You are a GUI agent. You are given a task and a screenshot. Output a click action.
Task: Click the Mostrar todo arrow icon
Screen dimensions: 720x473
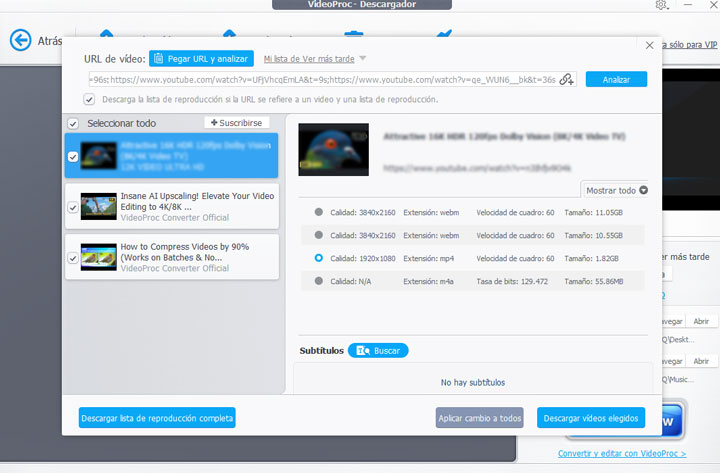(x=644, y=190)
